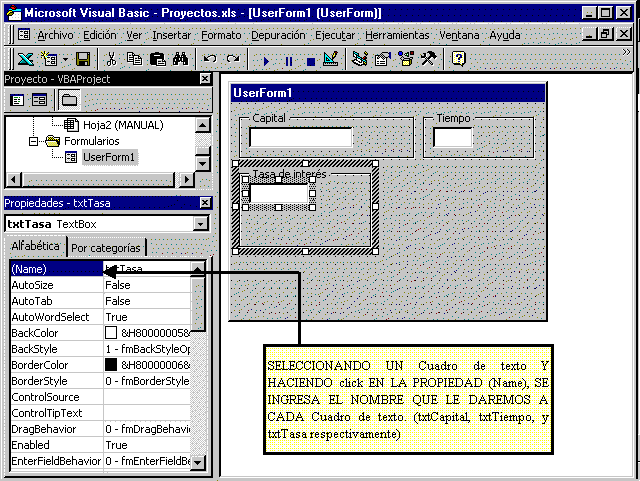Click the Cut scissors icon
Viewport: 640px width, 481px height.
[x=111, y=60]
